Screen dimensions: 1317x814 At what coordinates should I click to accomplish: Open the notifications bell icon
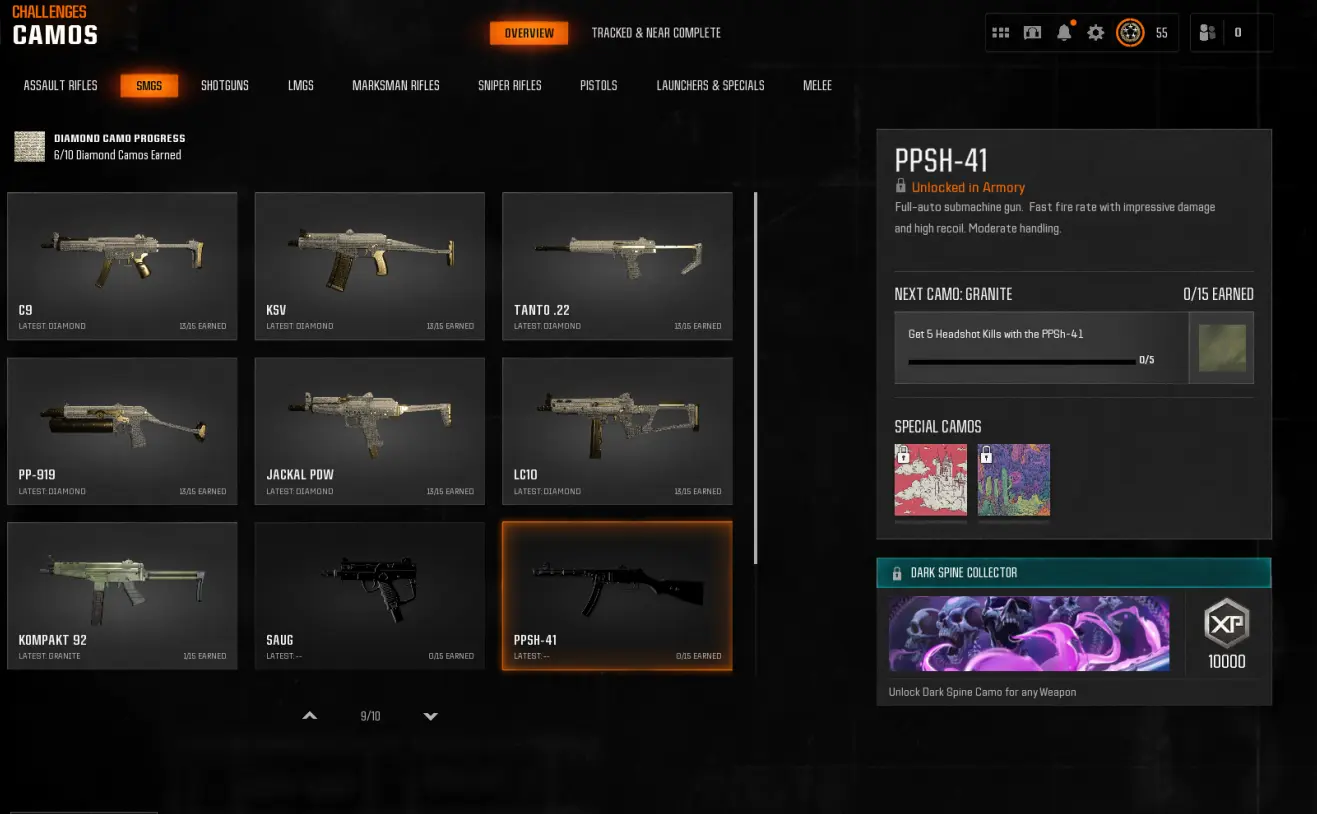coord(1064,33)
